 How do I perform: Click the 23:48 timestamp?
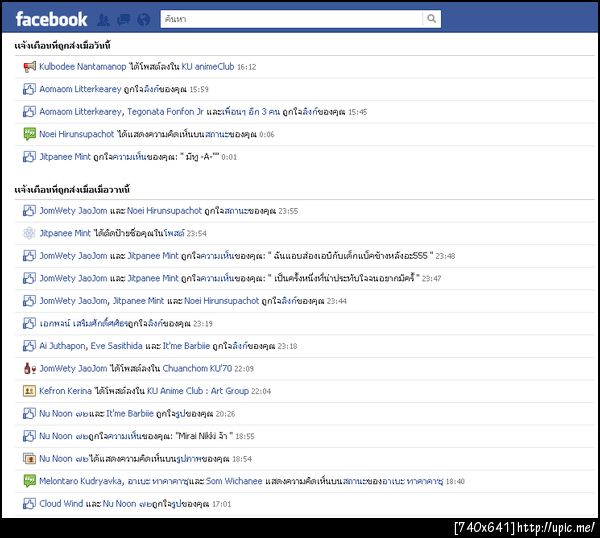445,256
